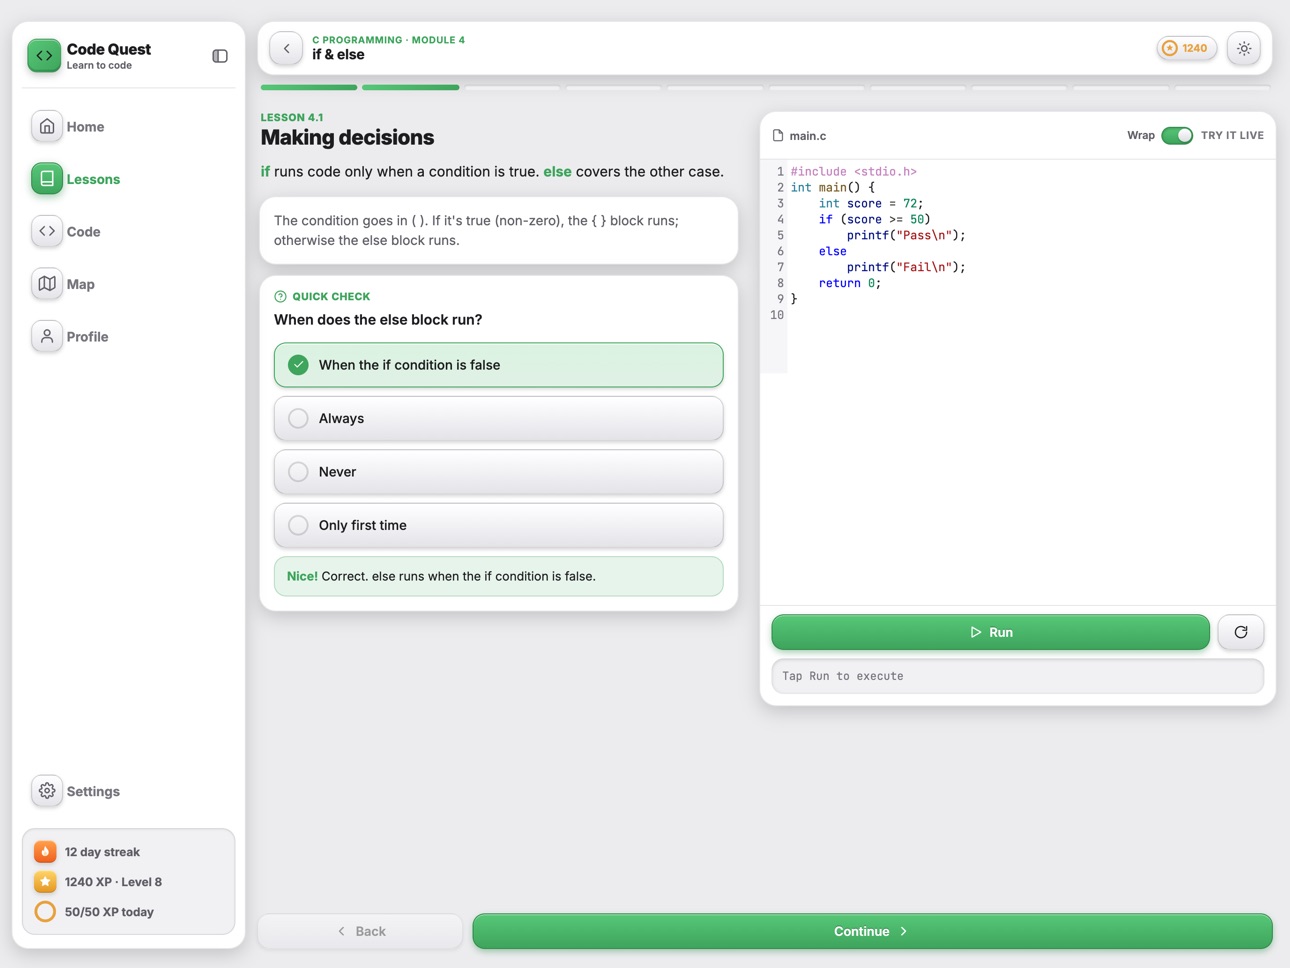Click the Quick Check question mark icon
This screenshot has width=1290, height=968.
coord(280,296)
